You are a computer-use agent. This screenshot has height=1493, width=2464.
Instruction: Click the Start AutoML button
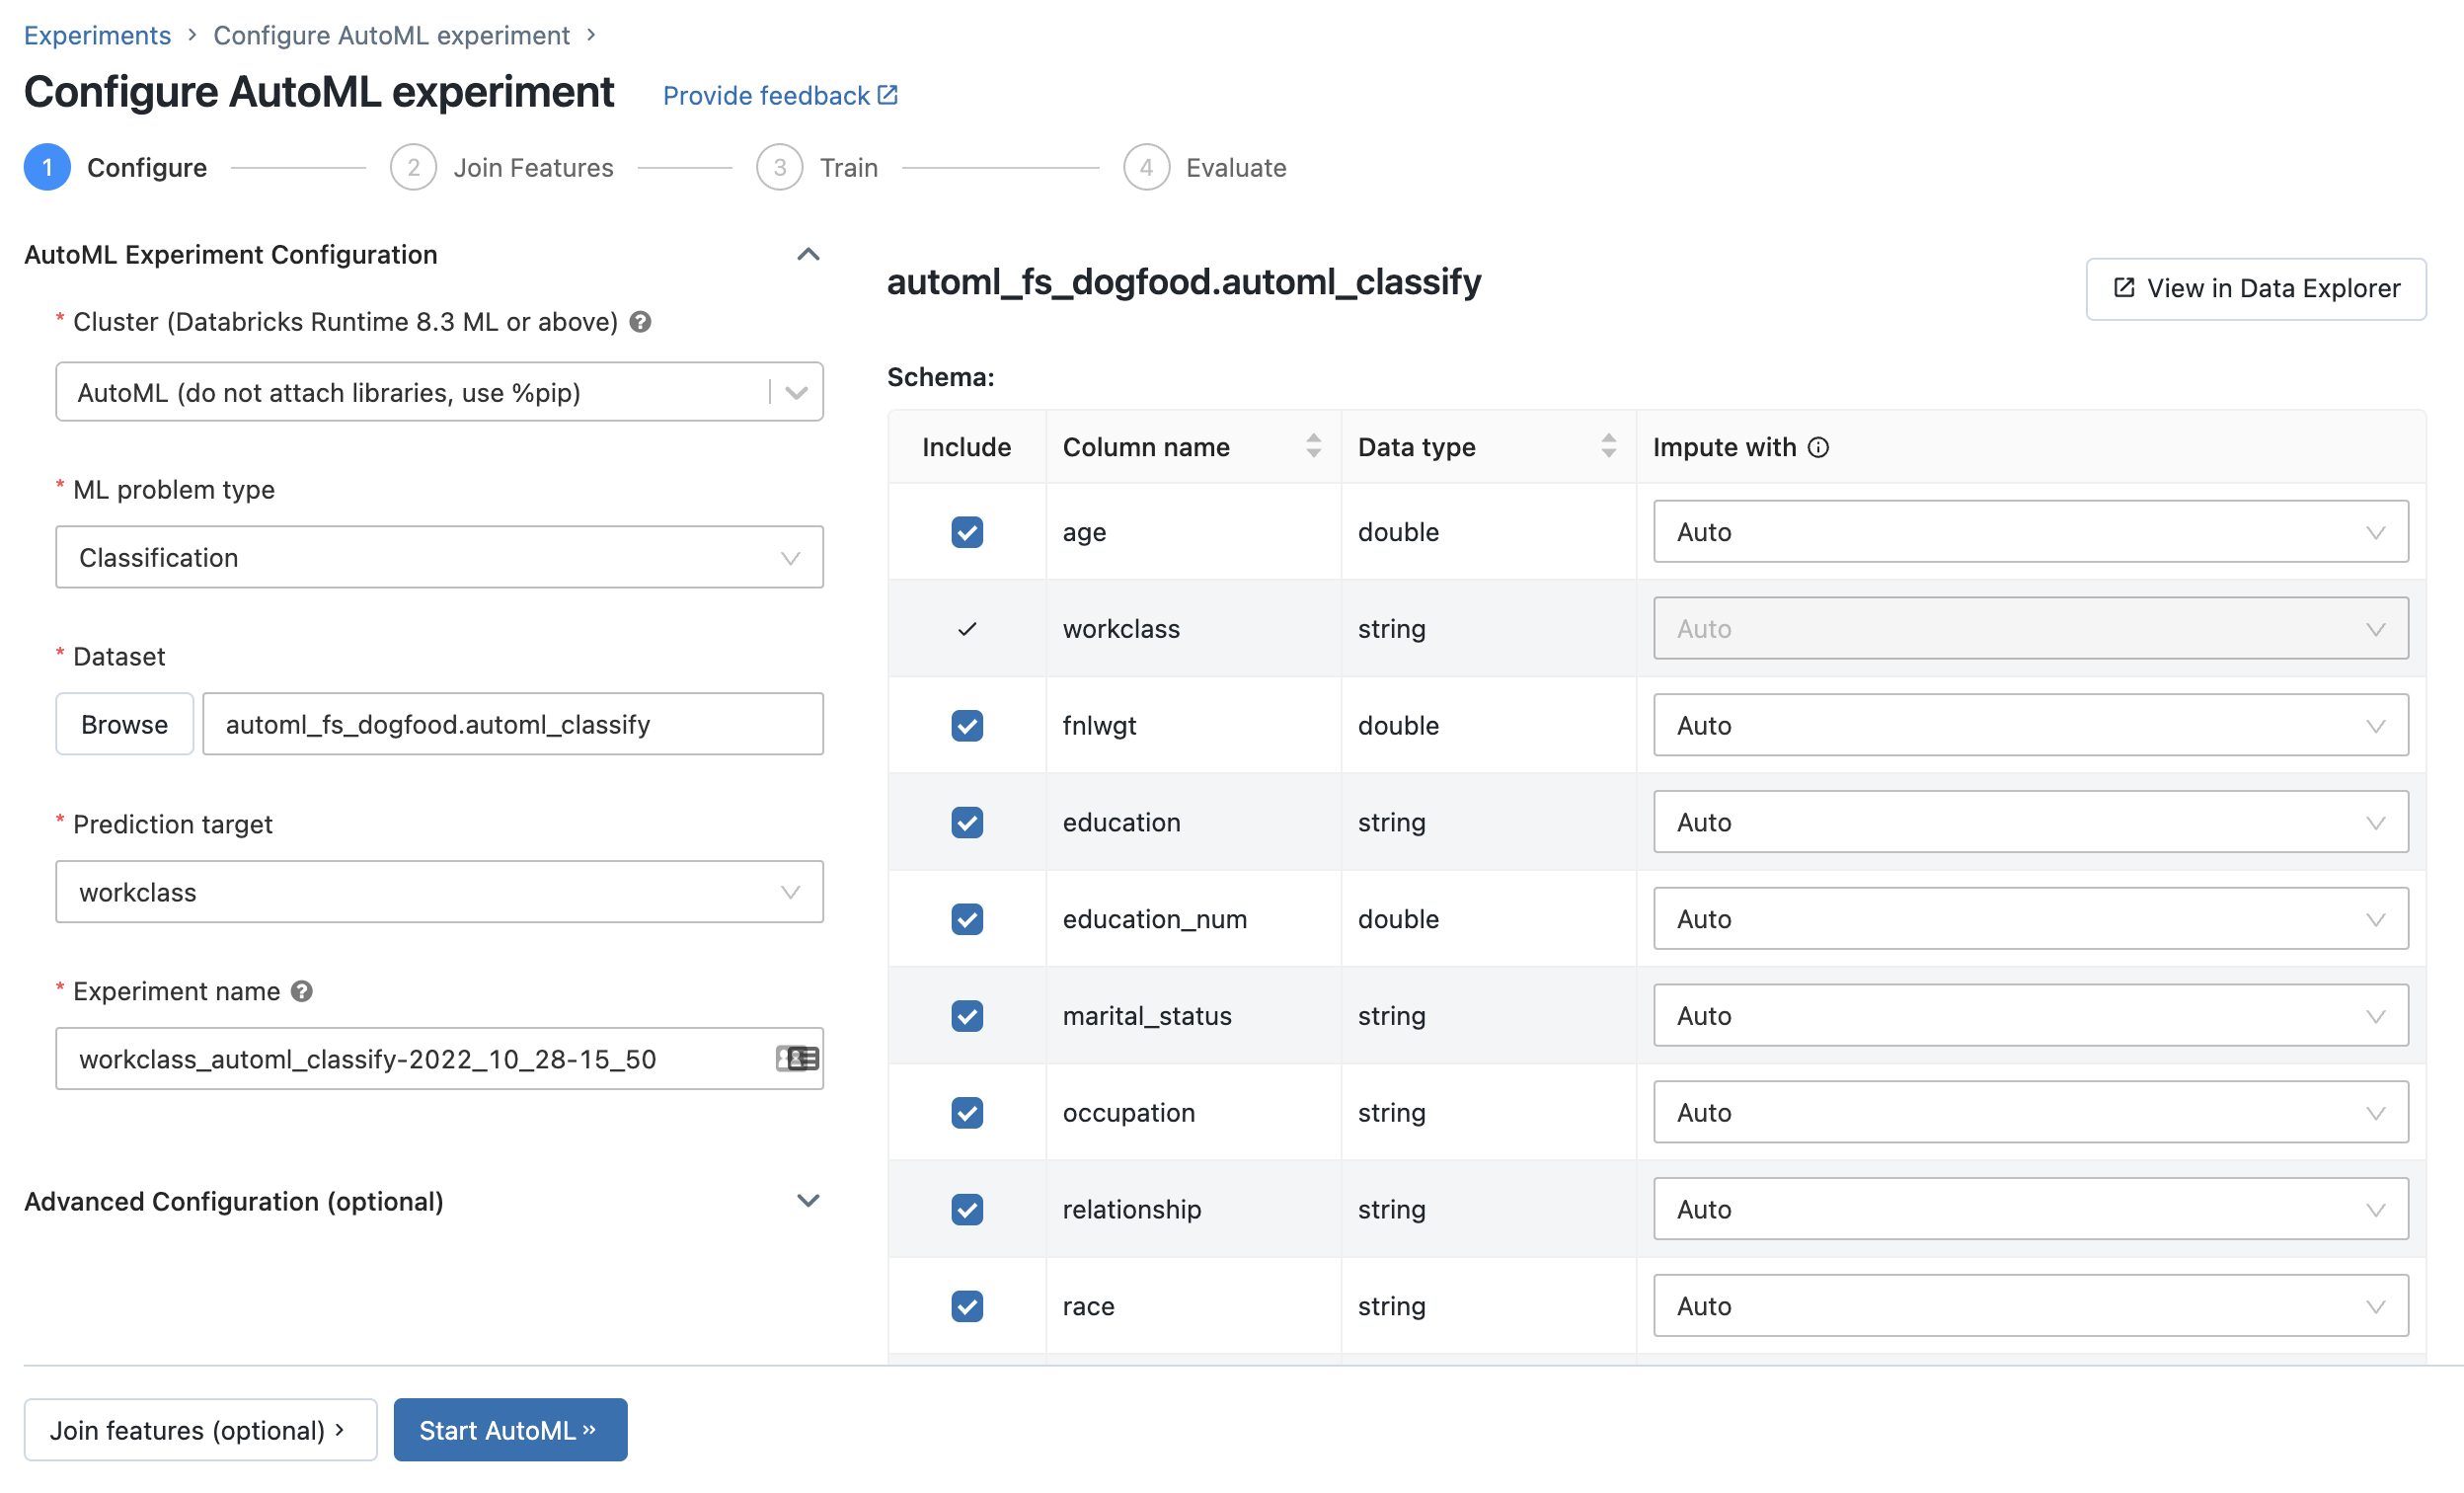coord(510,1430)
